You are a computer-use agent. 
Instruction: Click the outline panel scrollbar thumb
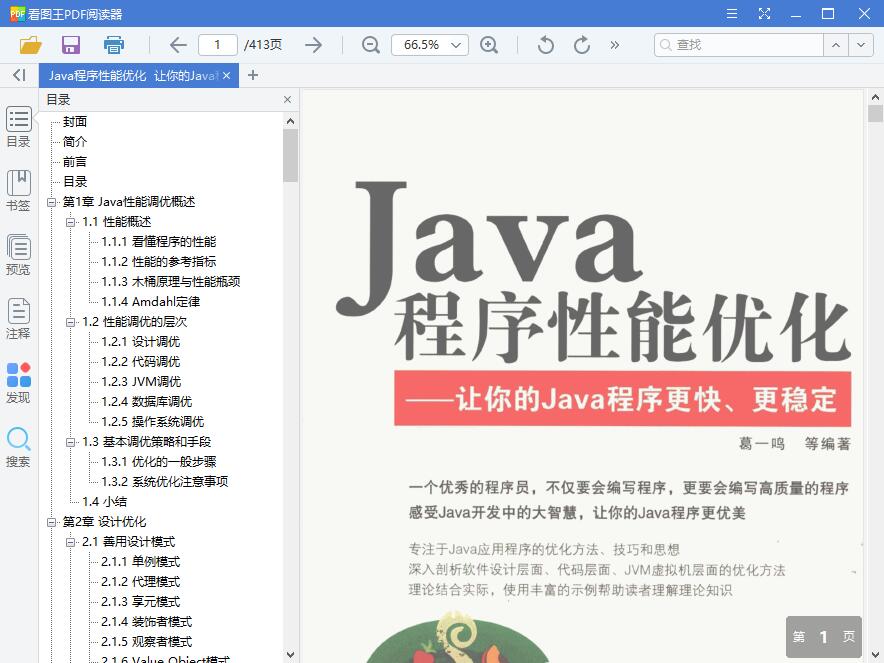(x=290, y=156)
